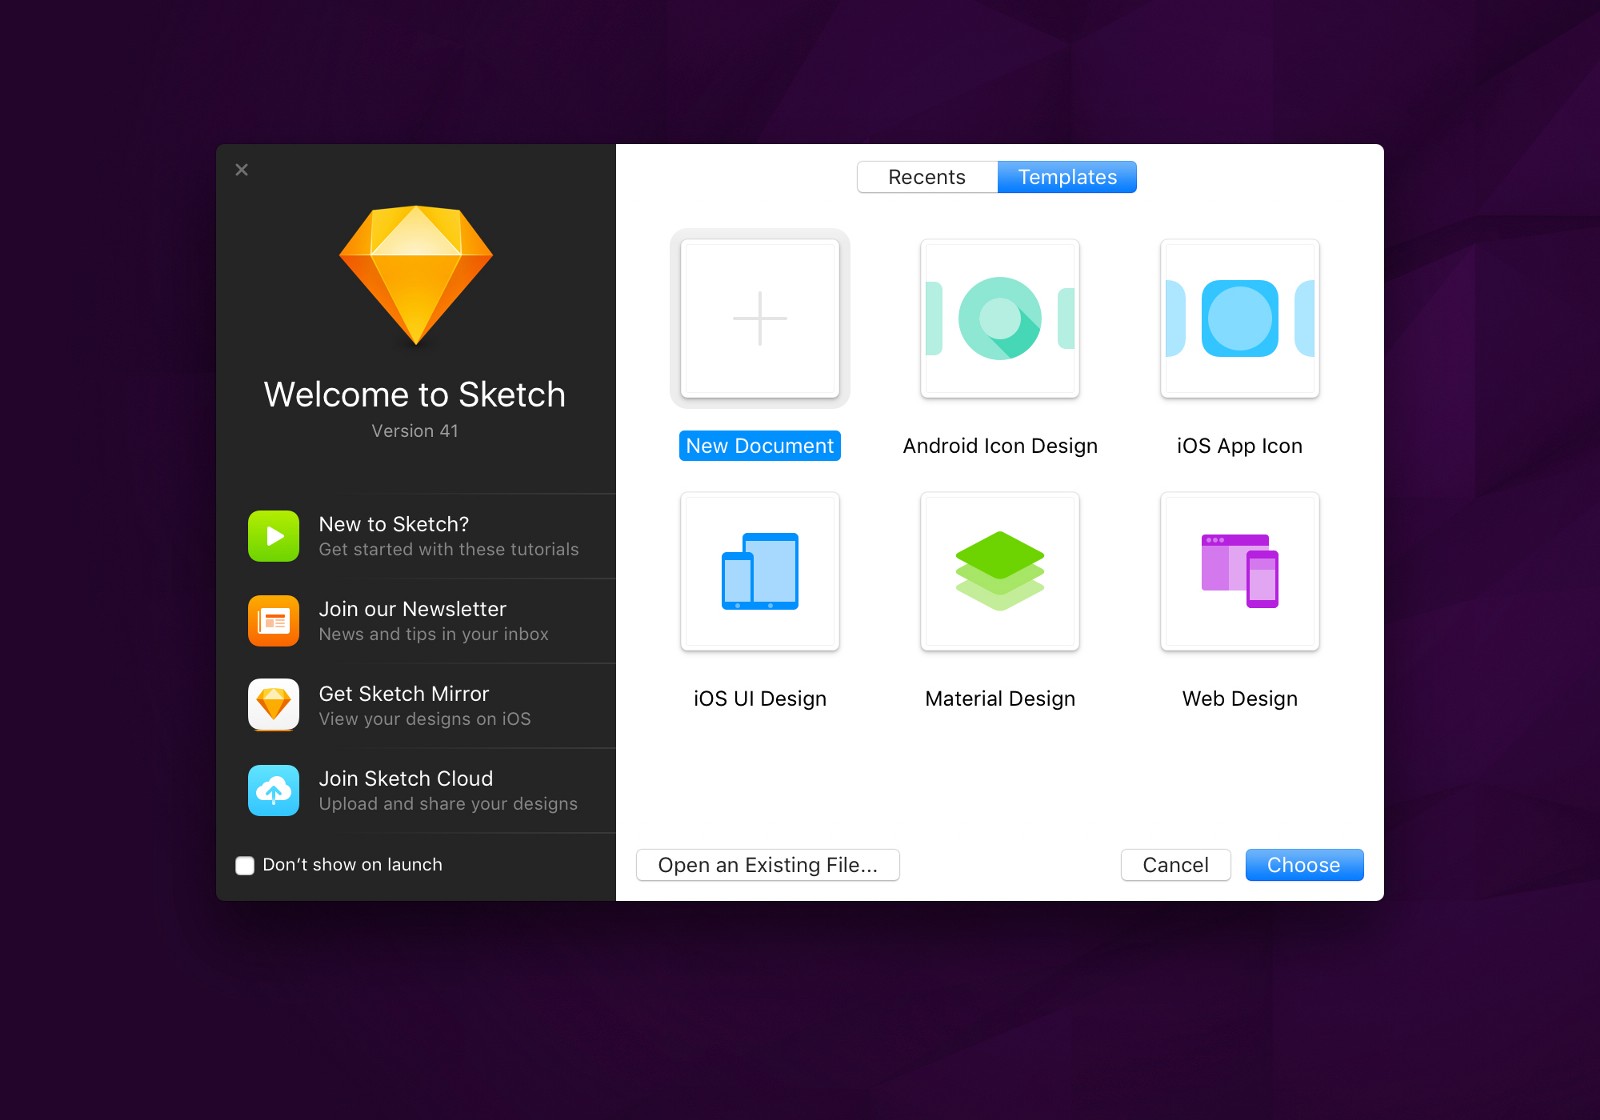Viewport: 1600px width, 1120px height.
Task: Click the Sketch Mirror diamond icon
Action: 274,705
